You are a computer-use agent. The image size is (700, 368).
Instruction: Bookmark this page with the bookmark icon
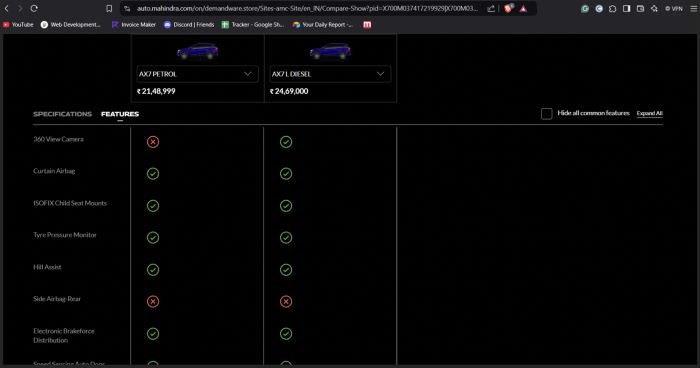pos(109,8)
